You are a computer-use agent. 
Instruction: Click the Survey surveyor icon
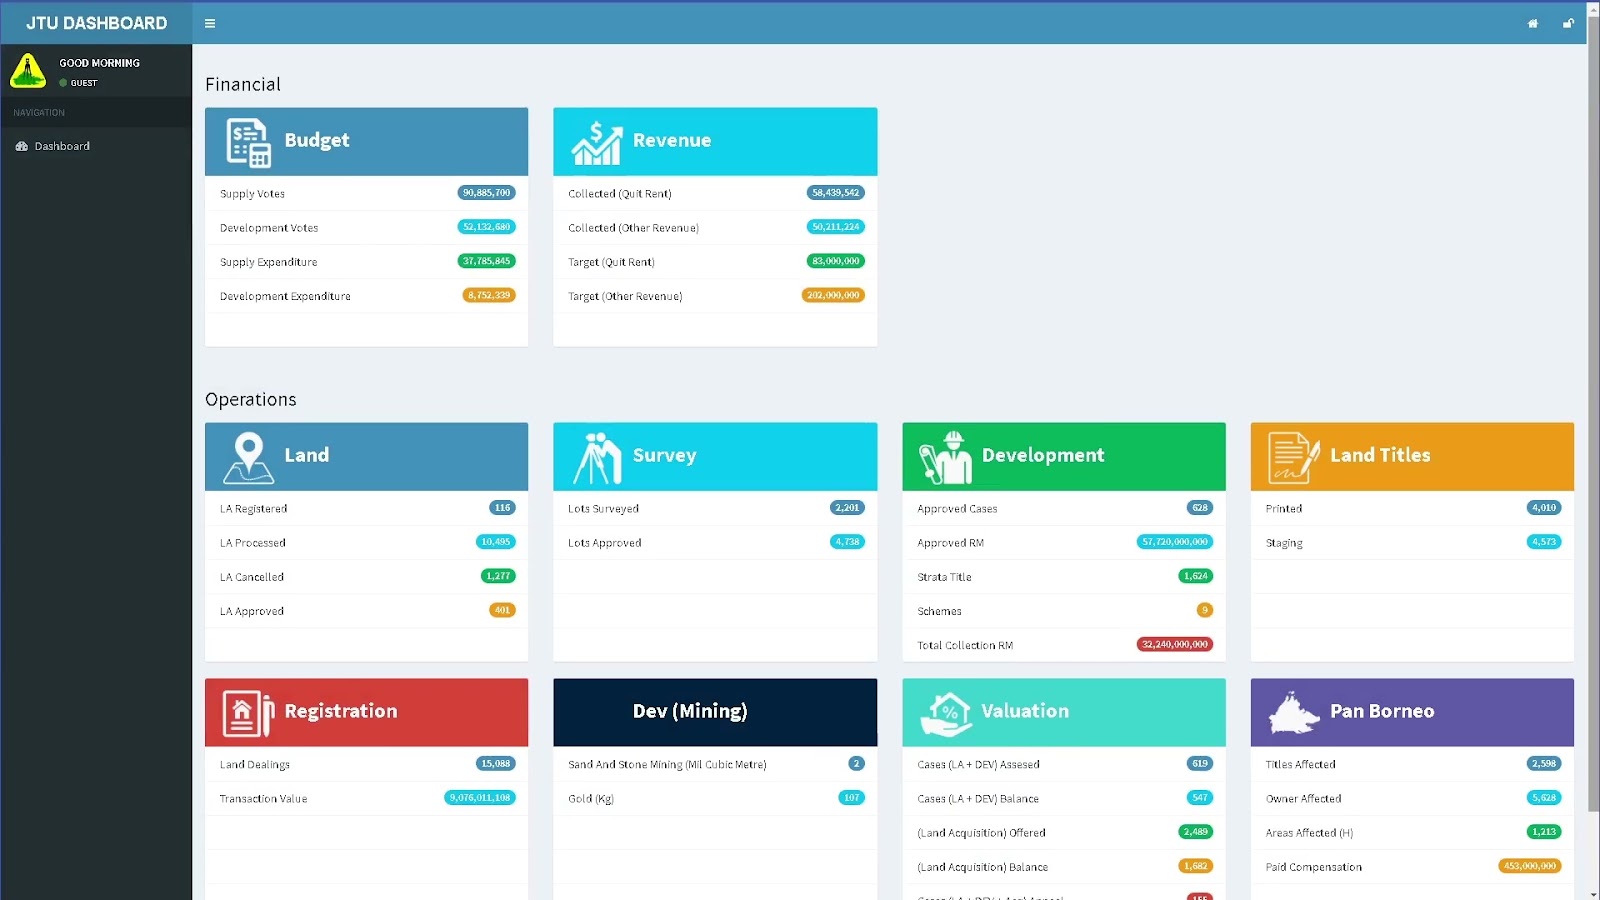pyautogui.click(x=597, y=458)
